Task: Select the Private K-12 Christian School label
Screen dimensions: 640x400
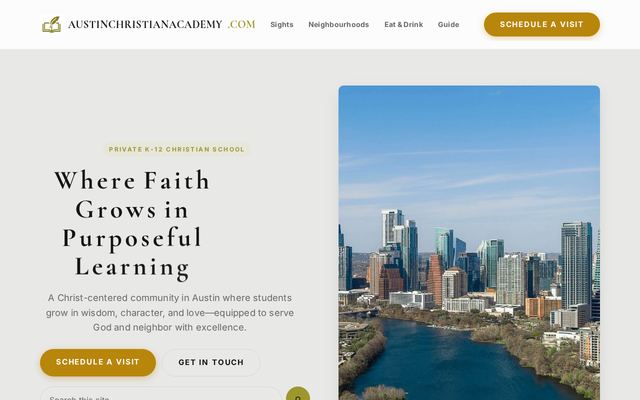Action: (x=176, y=149)
